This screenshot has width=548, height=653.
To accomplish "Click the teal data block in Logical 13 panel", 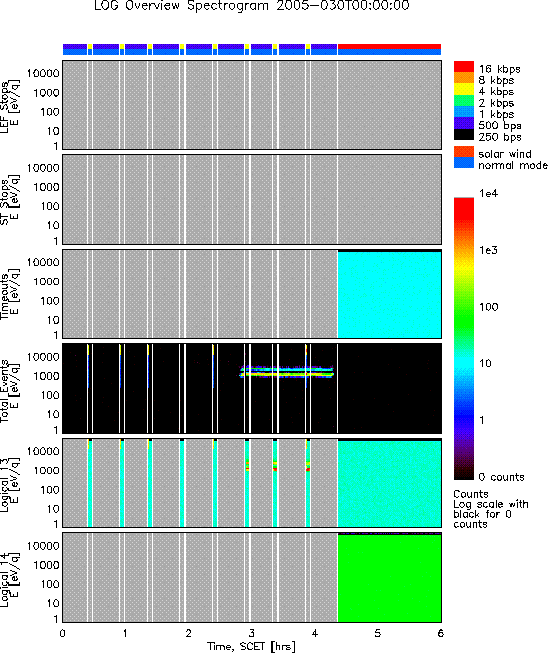I will pyautogui.click(x=389, y=484).
